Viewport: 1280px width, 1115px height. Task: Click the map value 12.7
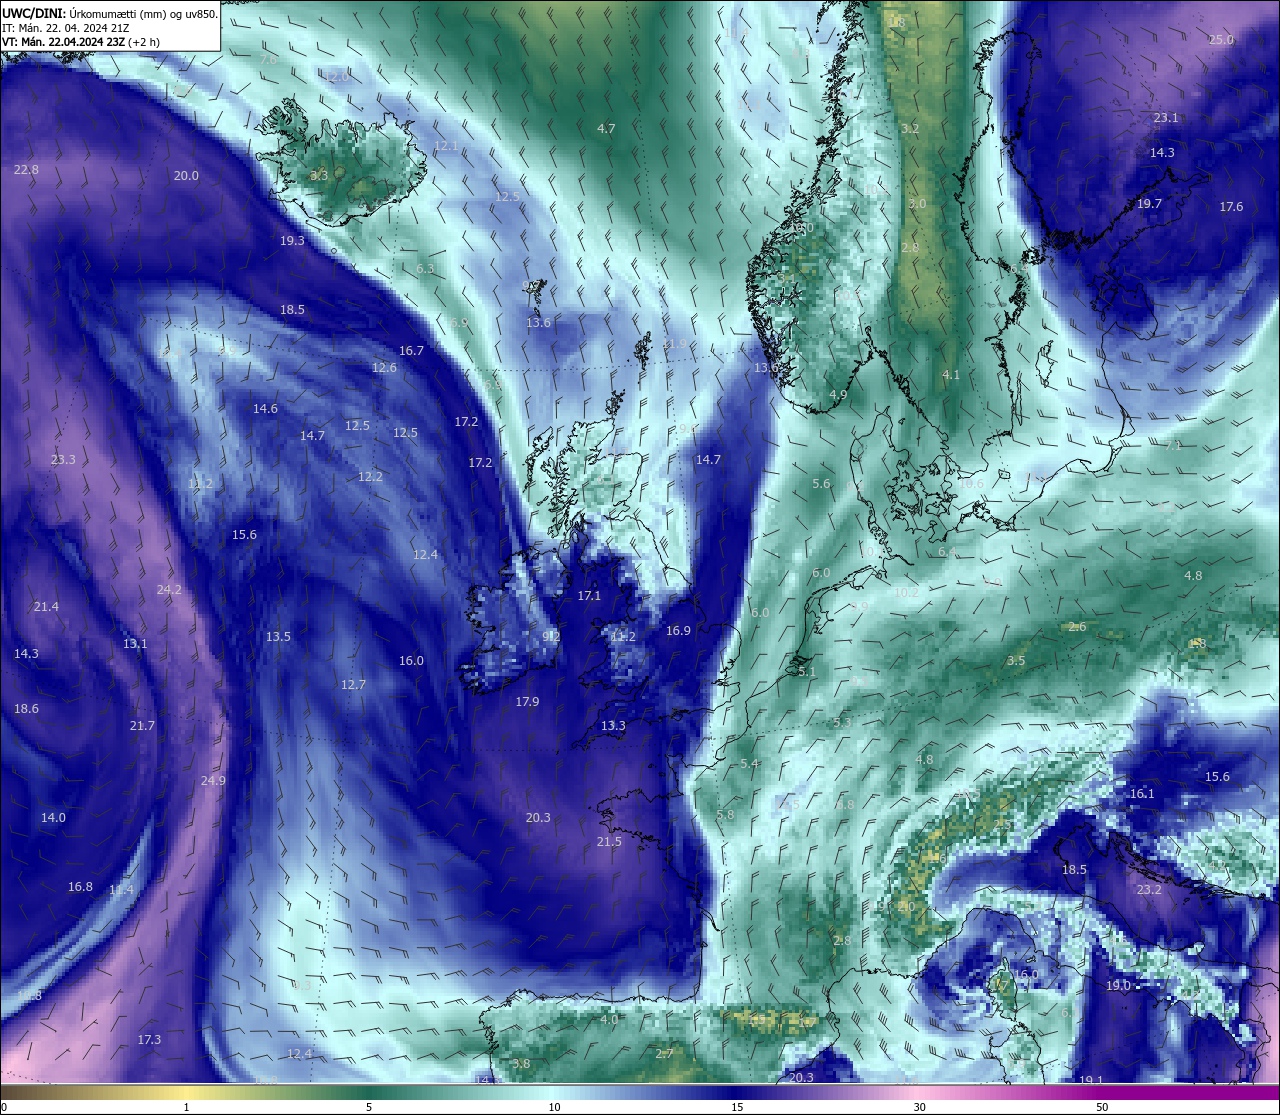pos(353,685)
